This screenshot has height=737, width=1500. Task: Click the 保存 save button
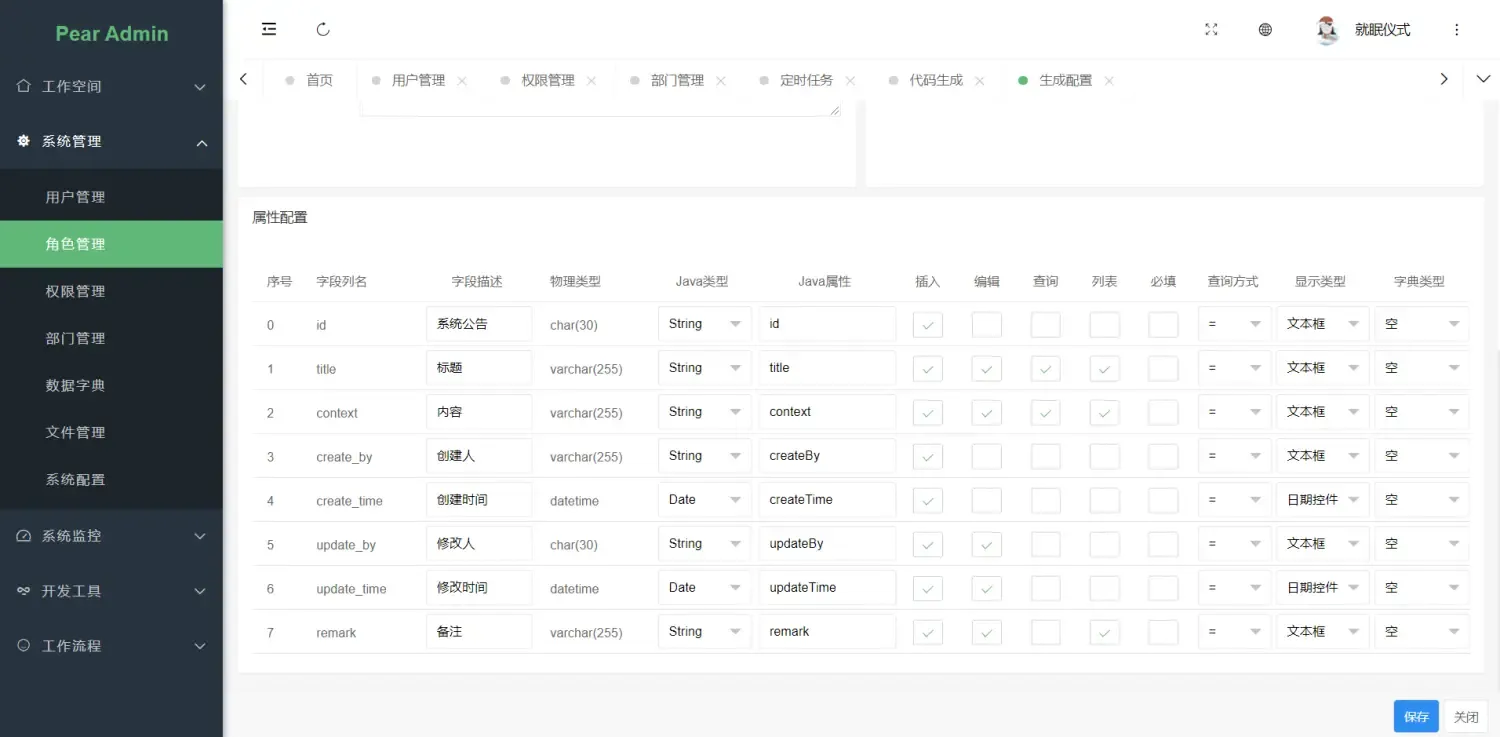point(1415,716)
